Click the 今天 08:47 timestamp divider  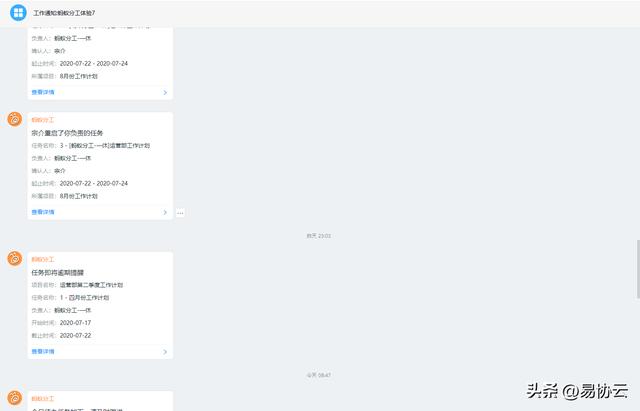click(319, 375)
